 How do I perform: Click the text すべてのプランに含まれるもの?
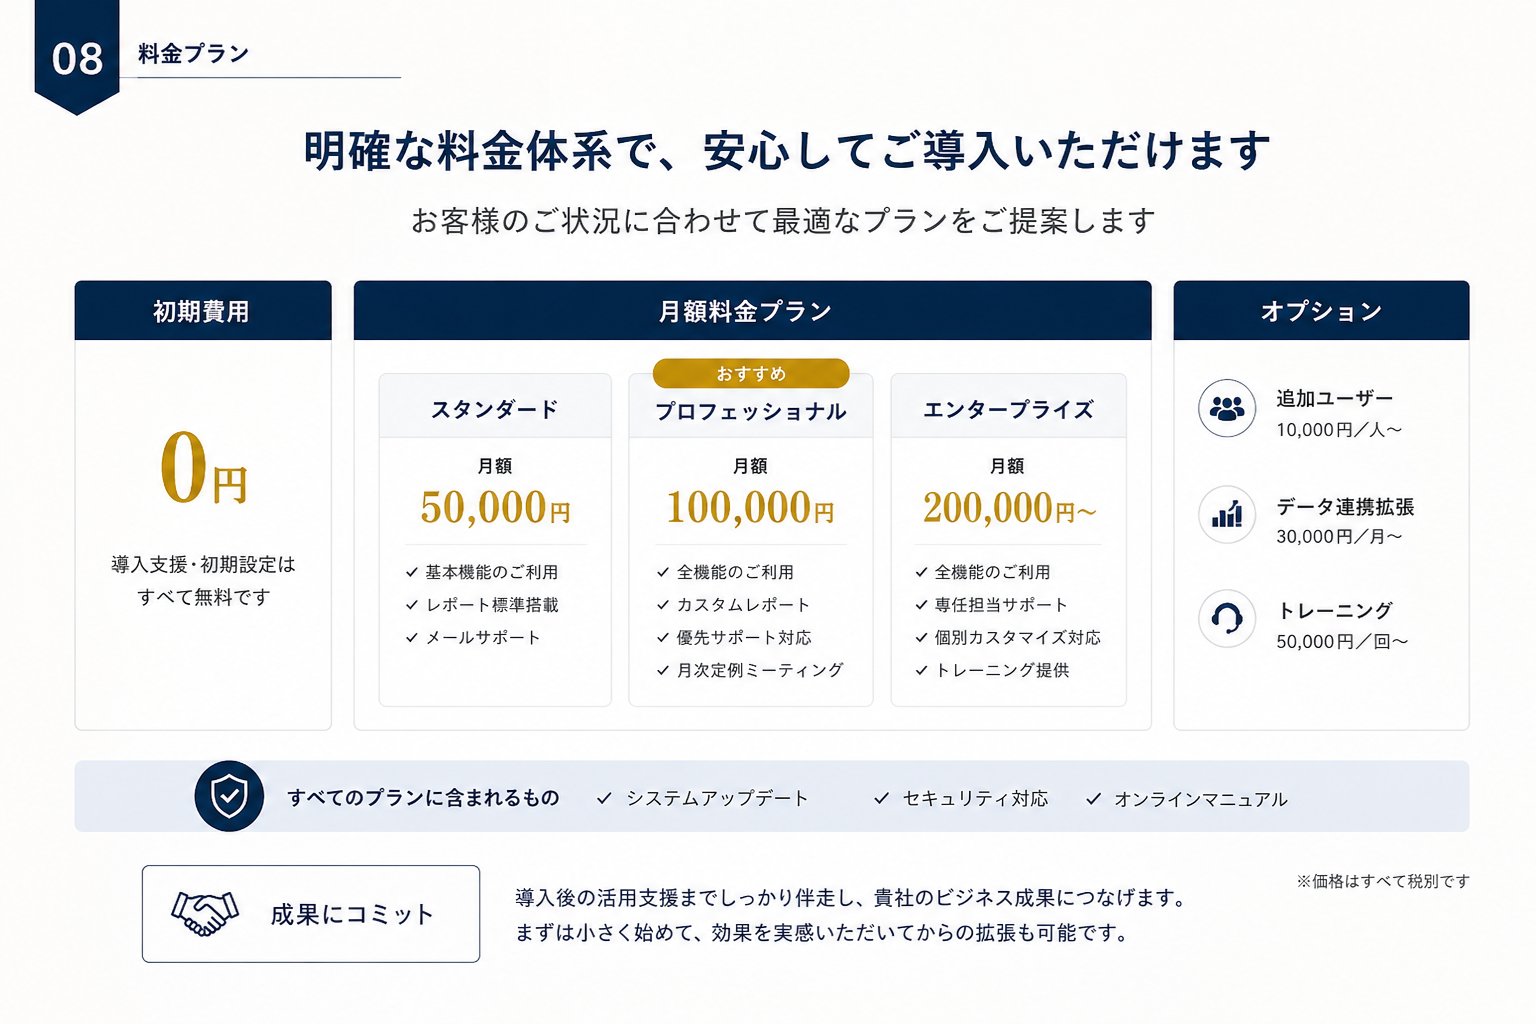click(x=423, y=798)
